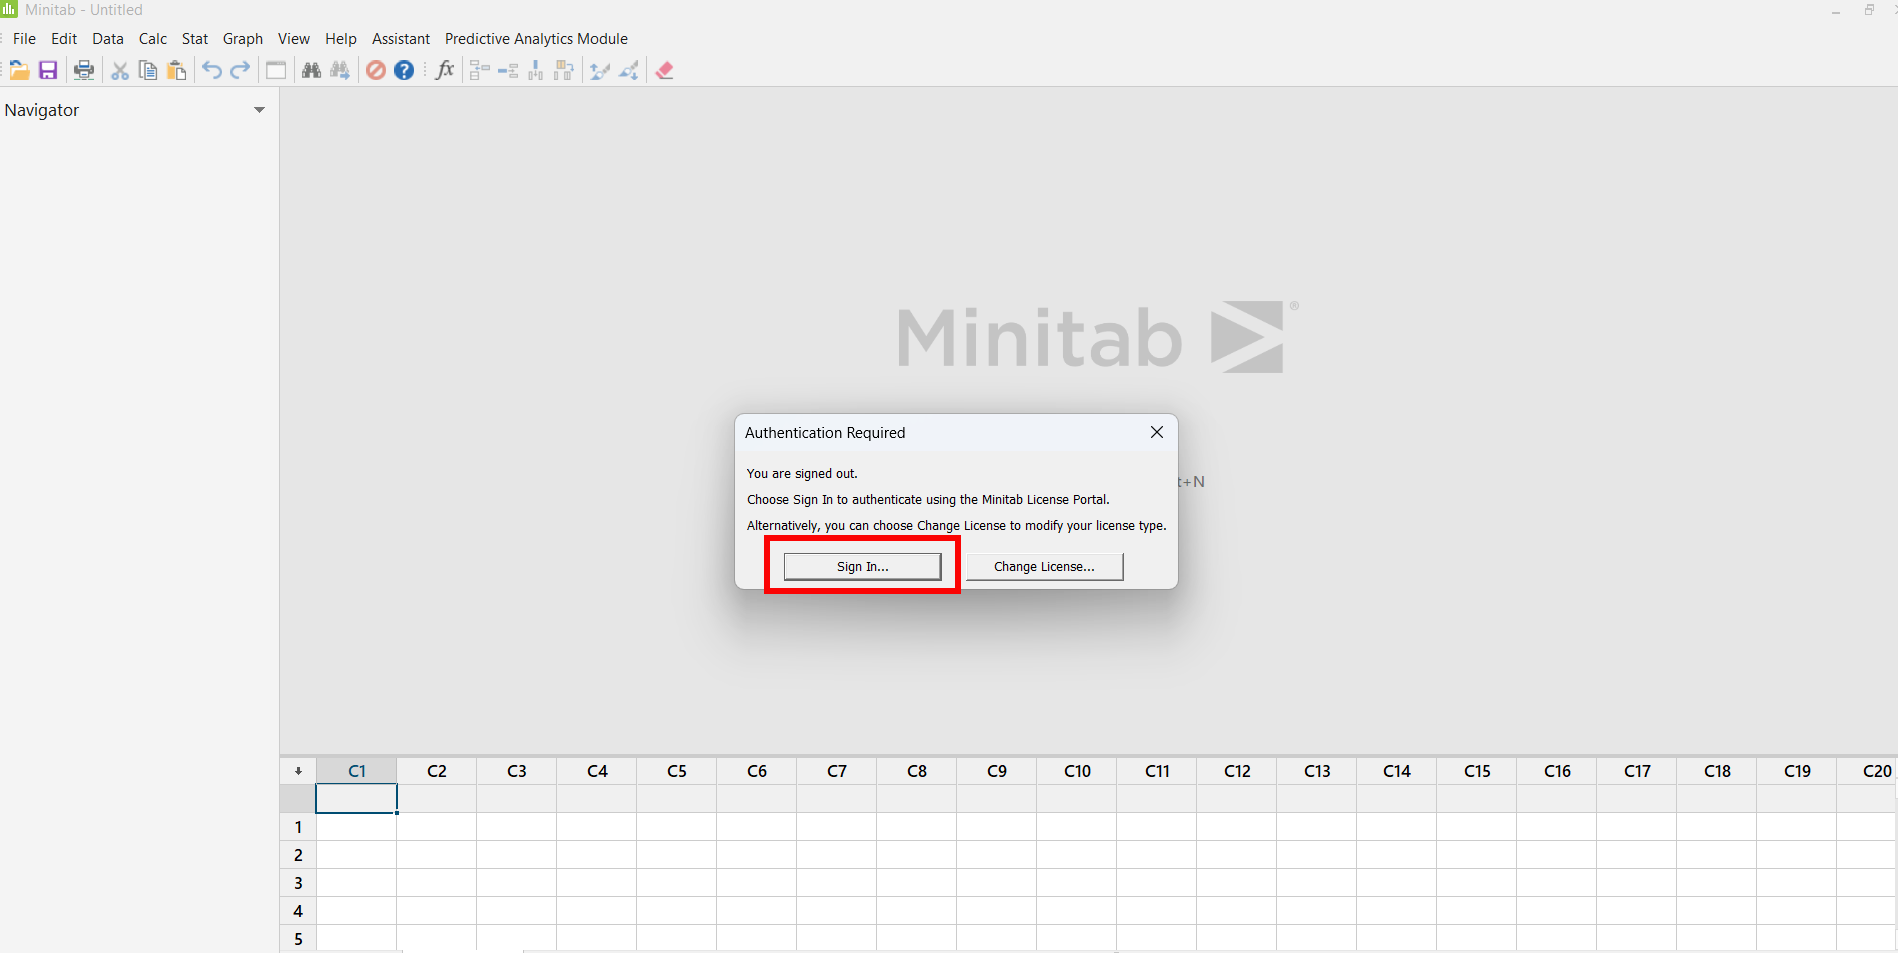Expand the Navigator dropdown arrow

[260, 110]
